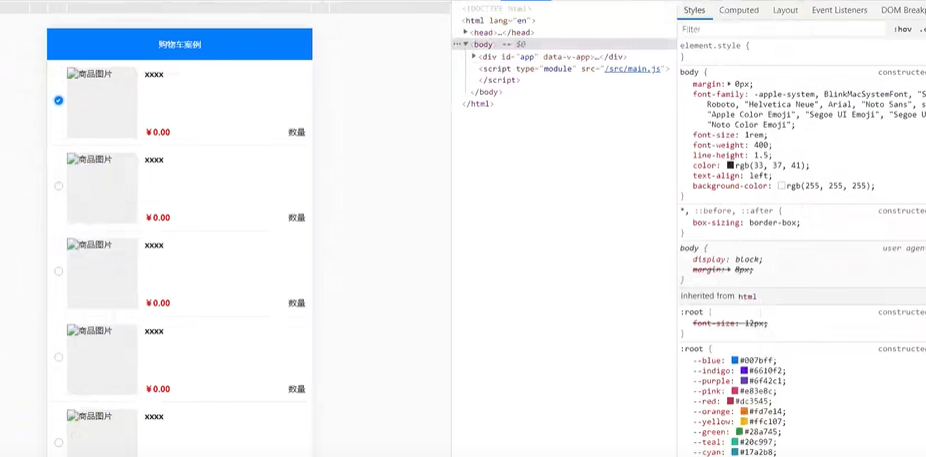Focus the Filter styles input field
926x457 pixels.
(x=782, y=29)
